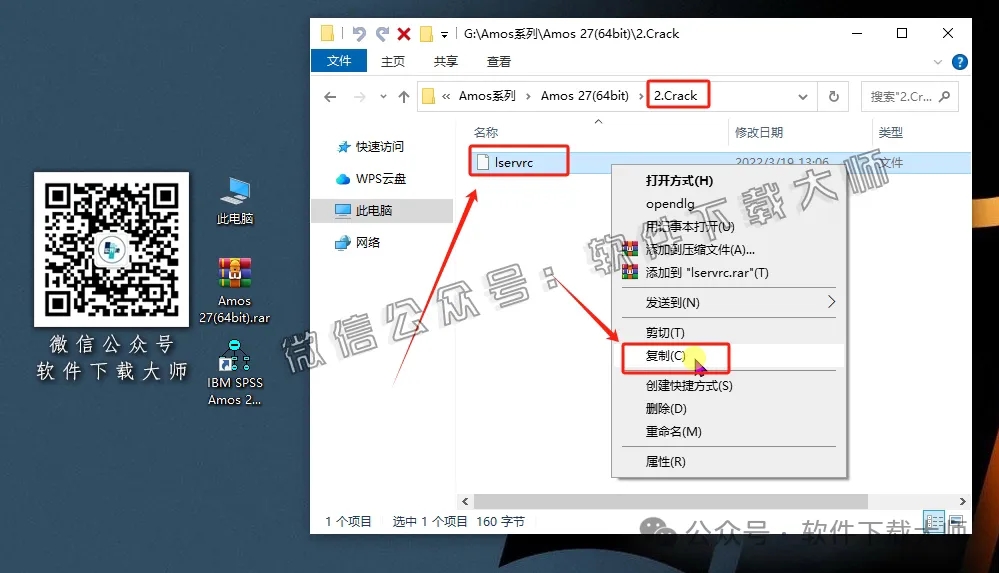Click the horizontal scrollbar thumb
Image resolution: width=999 pixels, height=573 pixels.
(x=670, y=502)
